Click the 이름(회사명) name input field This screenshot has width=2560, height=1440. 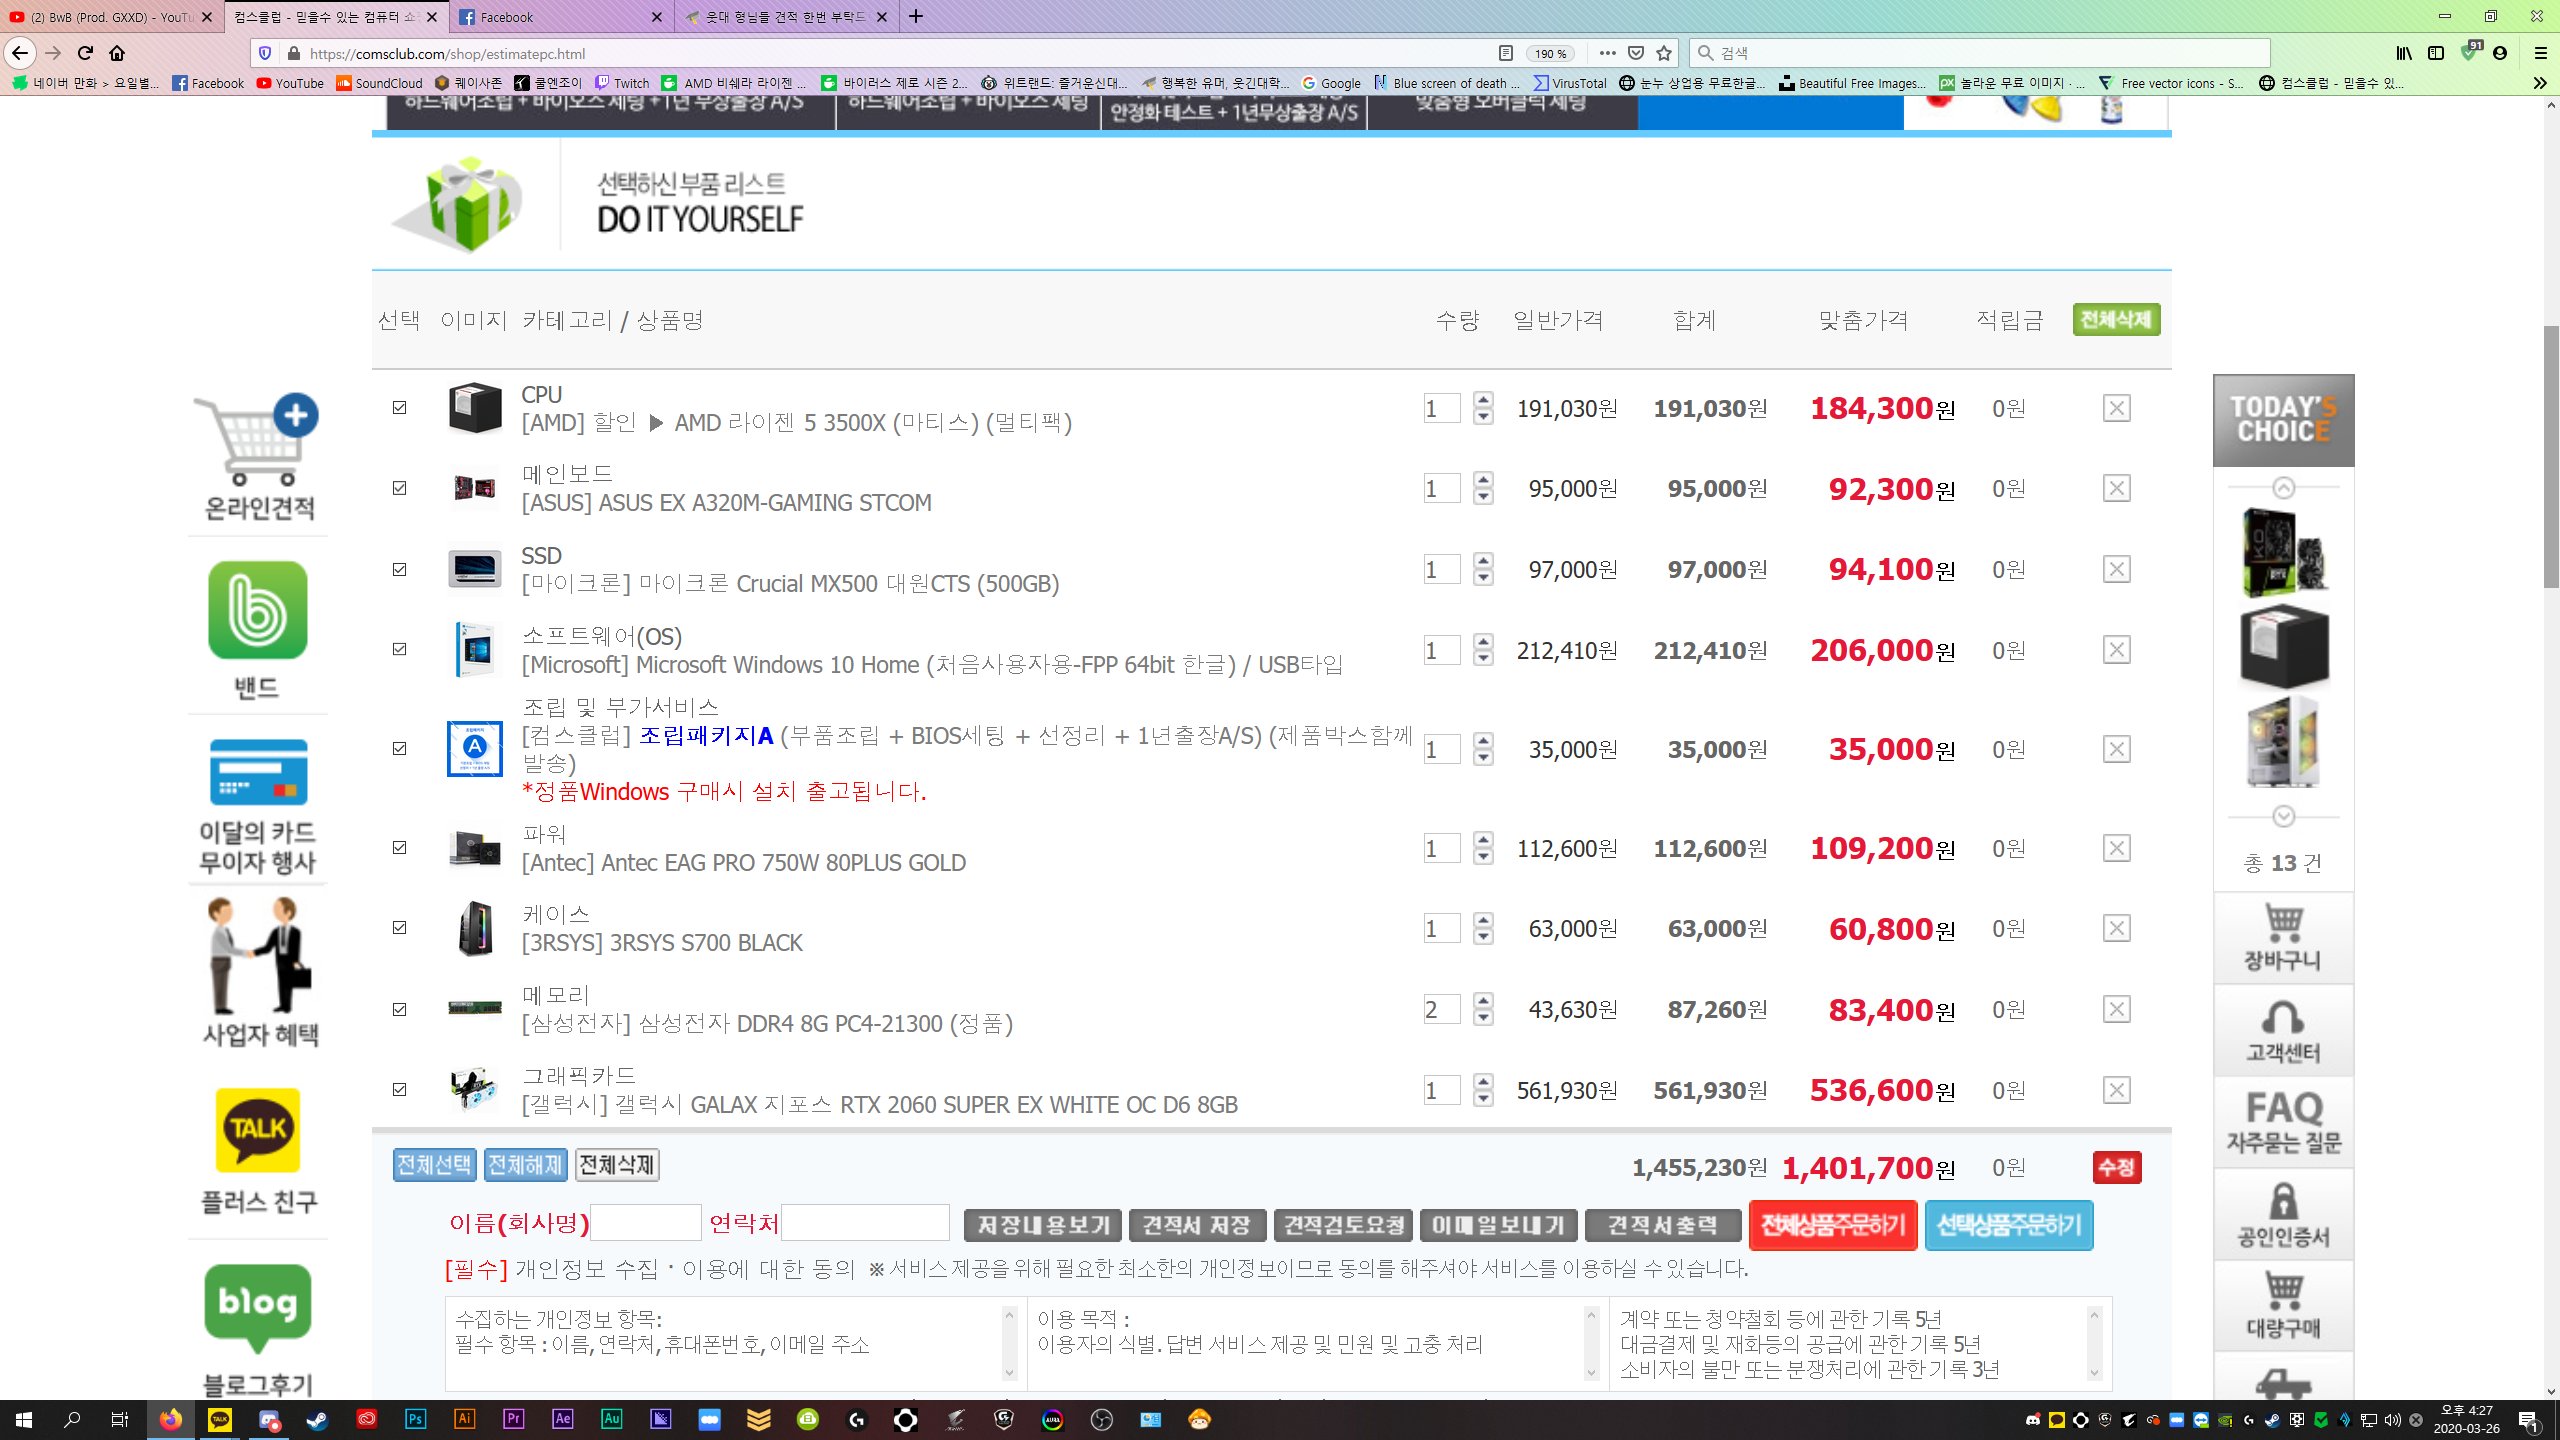pos(646,1223)
